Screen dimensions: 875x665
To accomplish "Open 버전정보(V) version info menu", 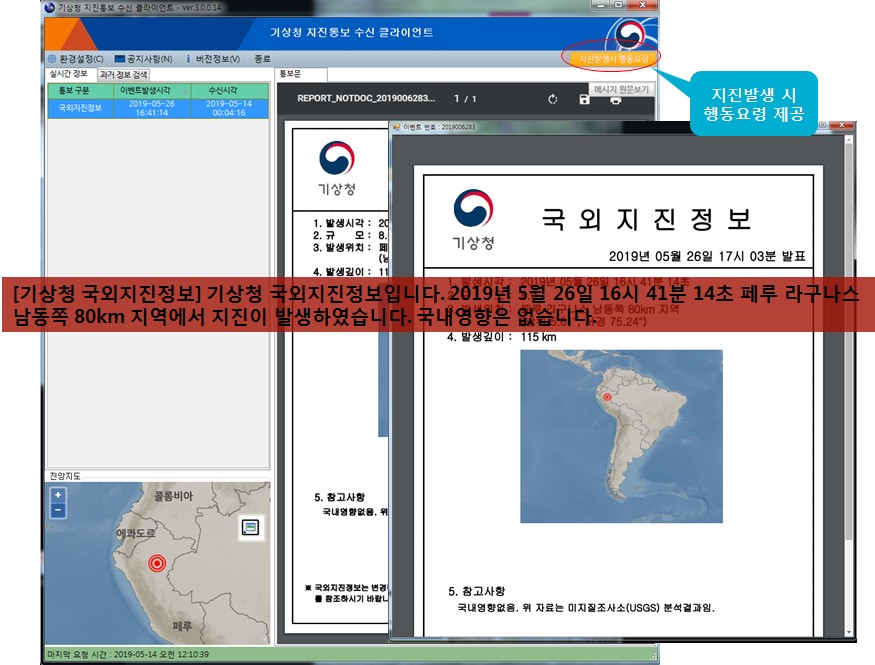I will point(213,59).
